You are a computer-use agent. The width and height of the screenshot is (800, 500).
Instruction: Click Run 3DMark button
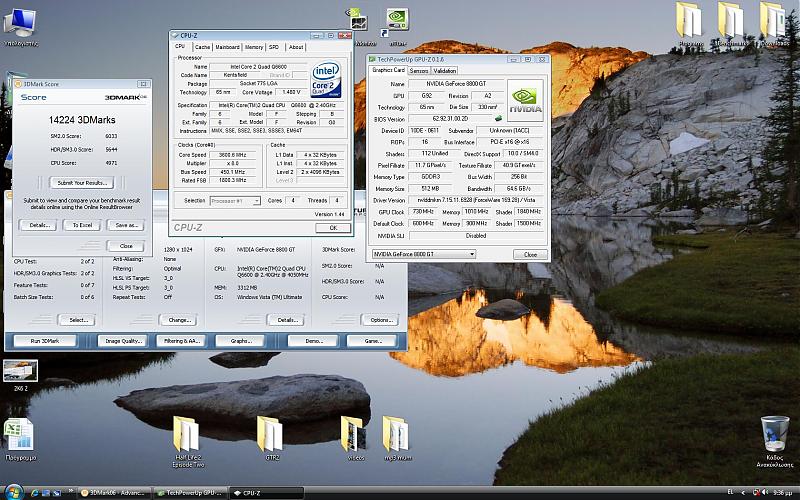[45, 341]
